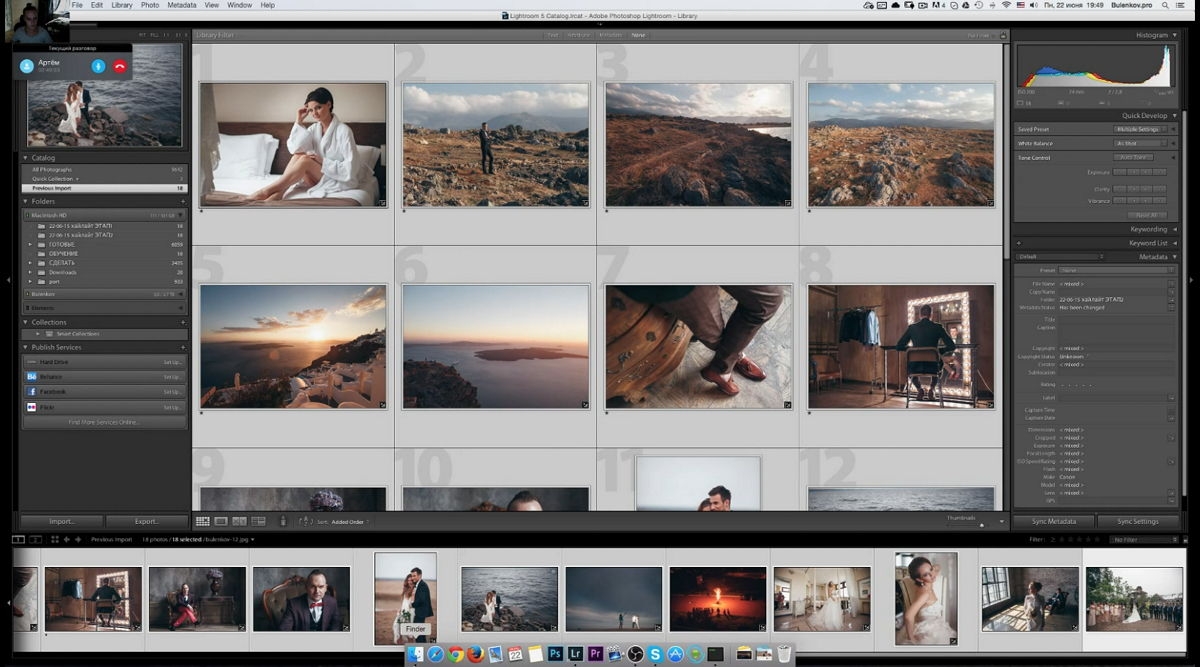The width and height of the screenshot is (1200, 667).
Task: Select All Photographs in Catalog
Action: point(104,170)
